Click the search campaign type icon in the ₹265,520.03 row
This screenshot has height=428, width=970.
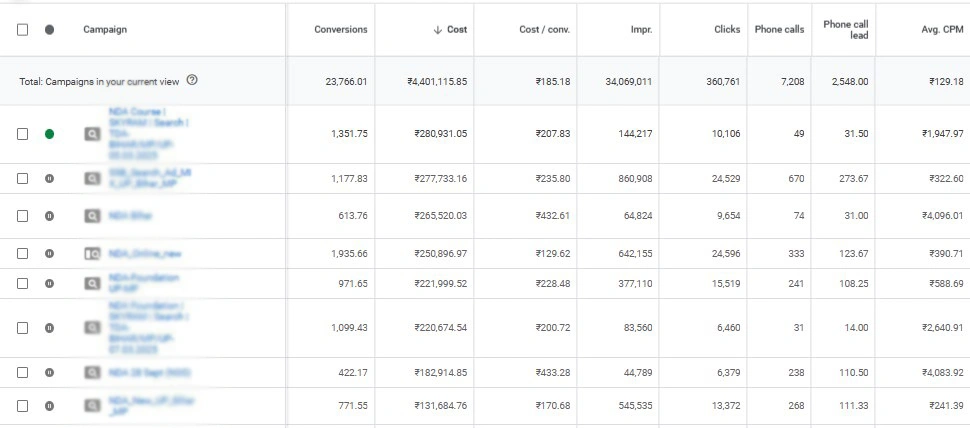(x=92, y=215)
